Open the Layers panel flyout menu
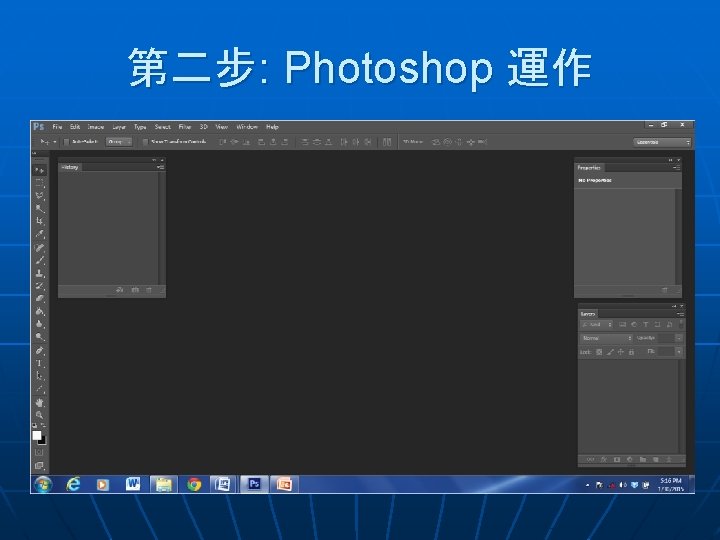This screenshot has width=720, height=540. point(680,314)
